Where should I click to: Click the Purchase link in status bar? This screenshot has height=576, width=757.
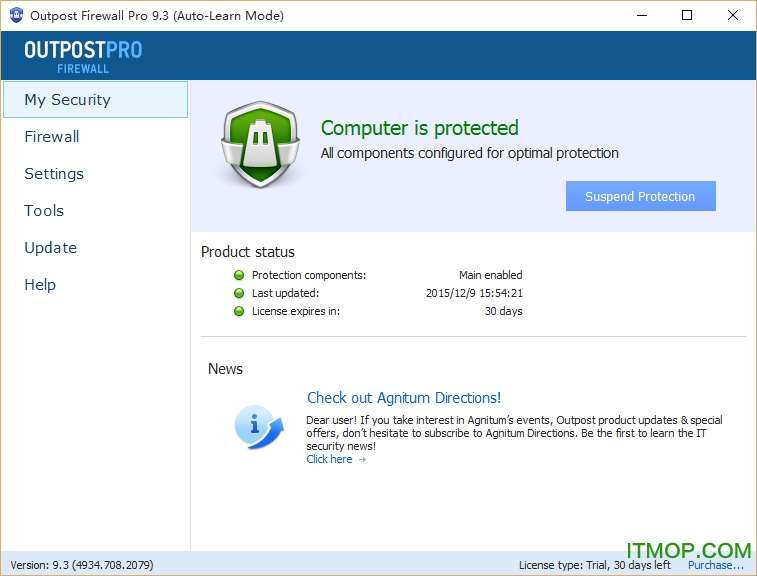[715, 565]
